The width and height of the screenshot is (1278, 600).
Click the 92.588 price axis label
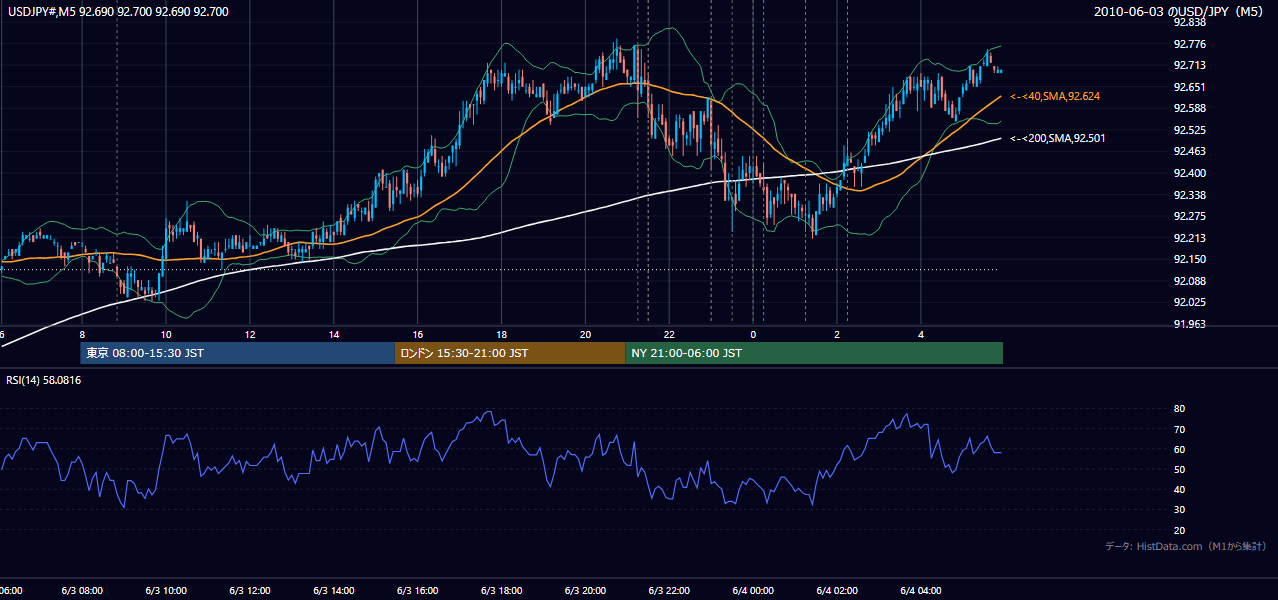[x=1190, y=108]
